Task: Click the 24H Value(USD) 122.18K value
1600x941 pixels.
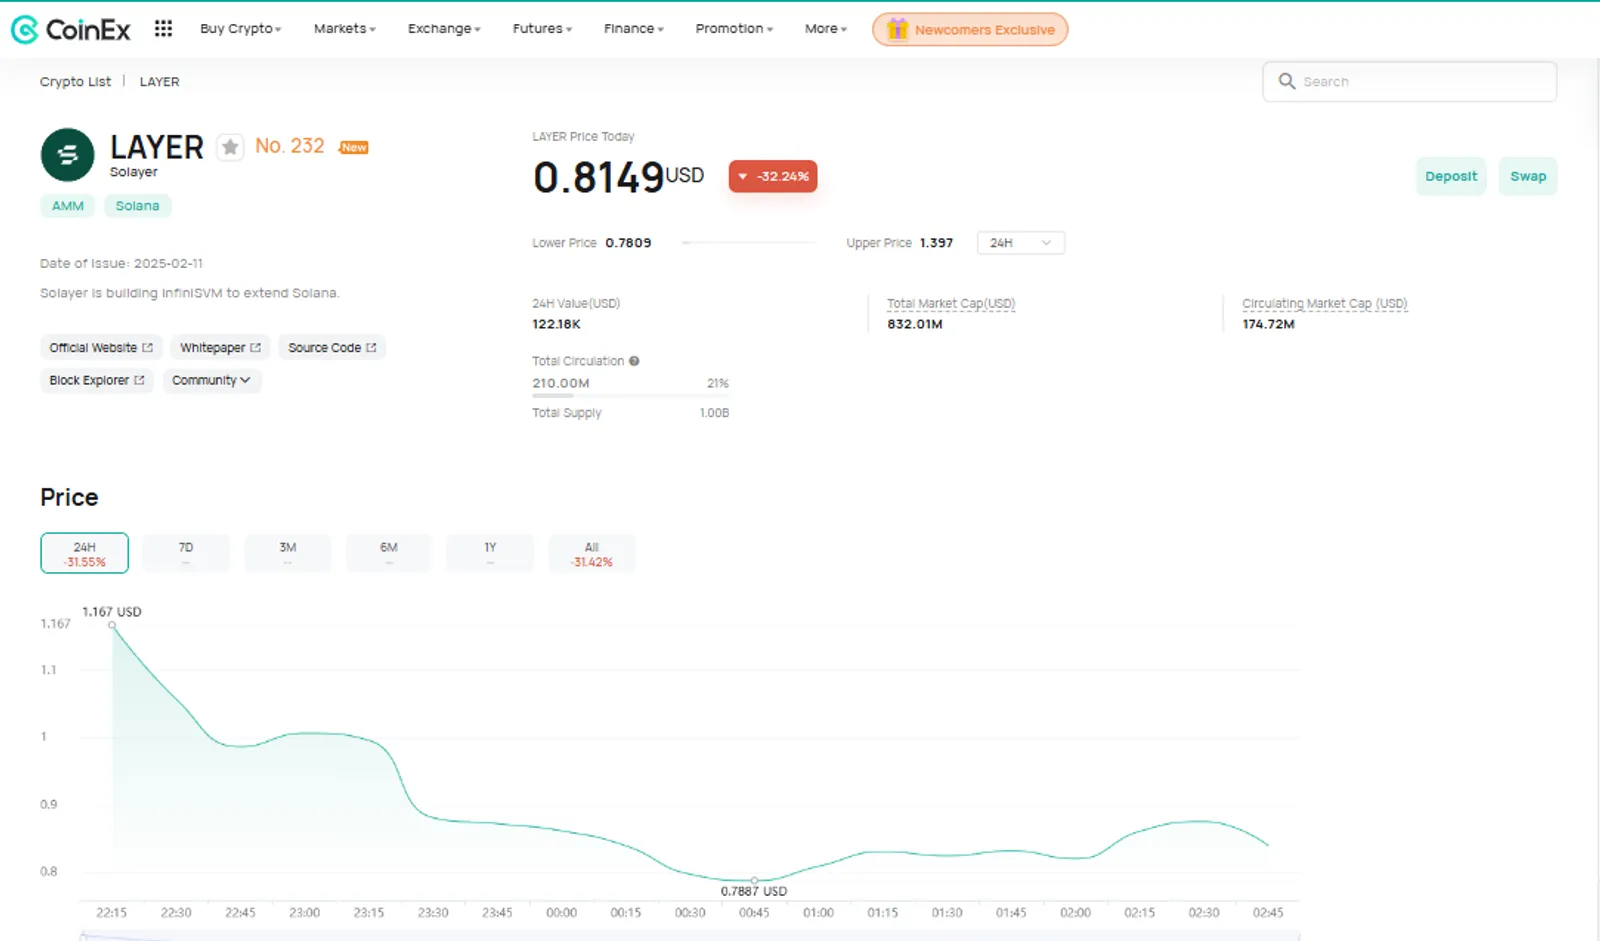Action: pyautogui.click(x=556, y=324)
